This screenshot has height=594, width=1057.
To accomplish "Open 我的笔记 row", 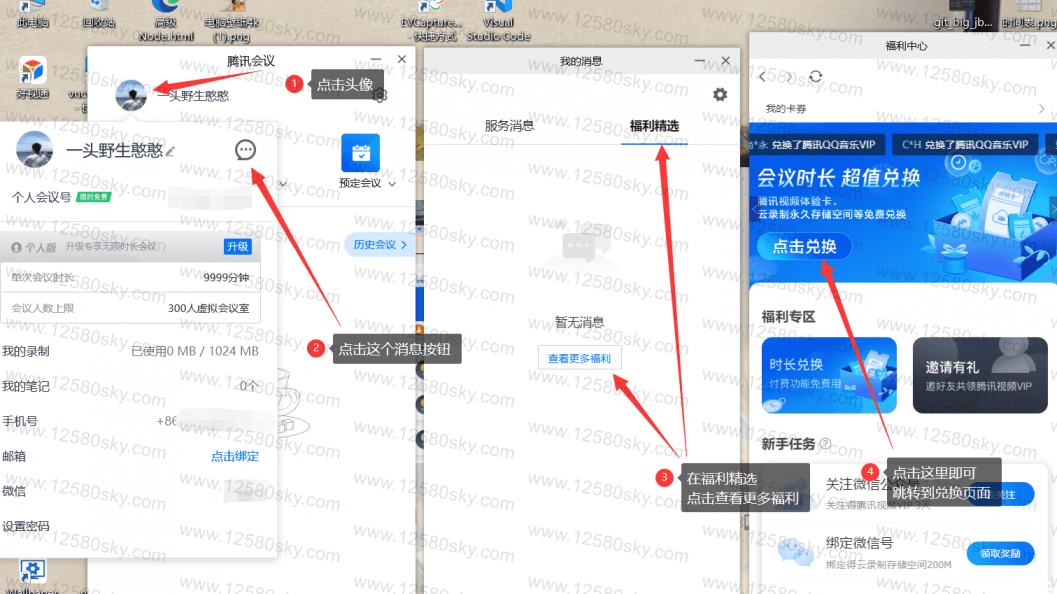I will click(x=131, y=386).
